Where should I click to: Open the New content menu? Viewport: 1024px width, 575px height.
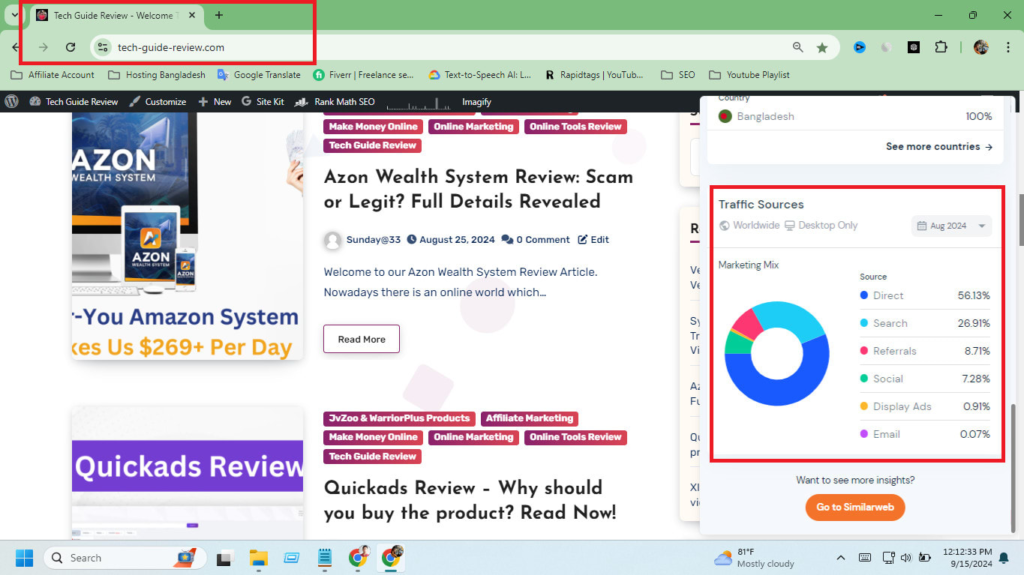click(214, 101)
